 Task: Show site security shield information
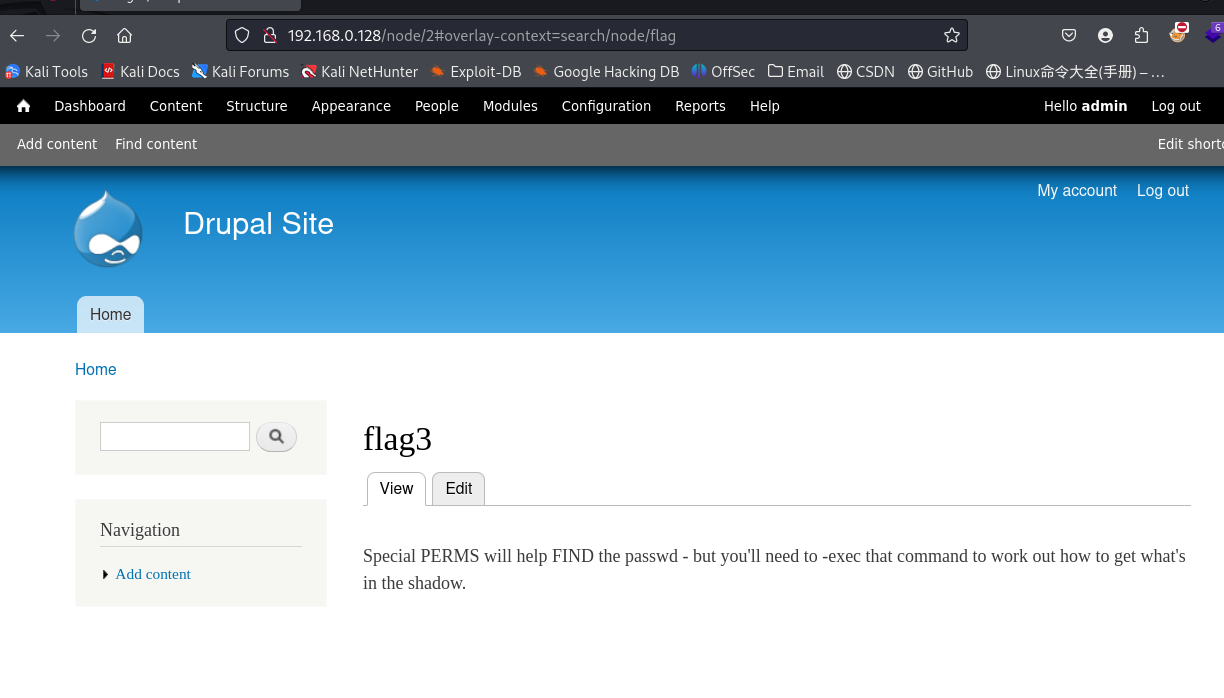tap(242, 36)
